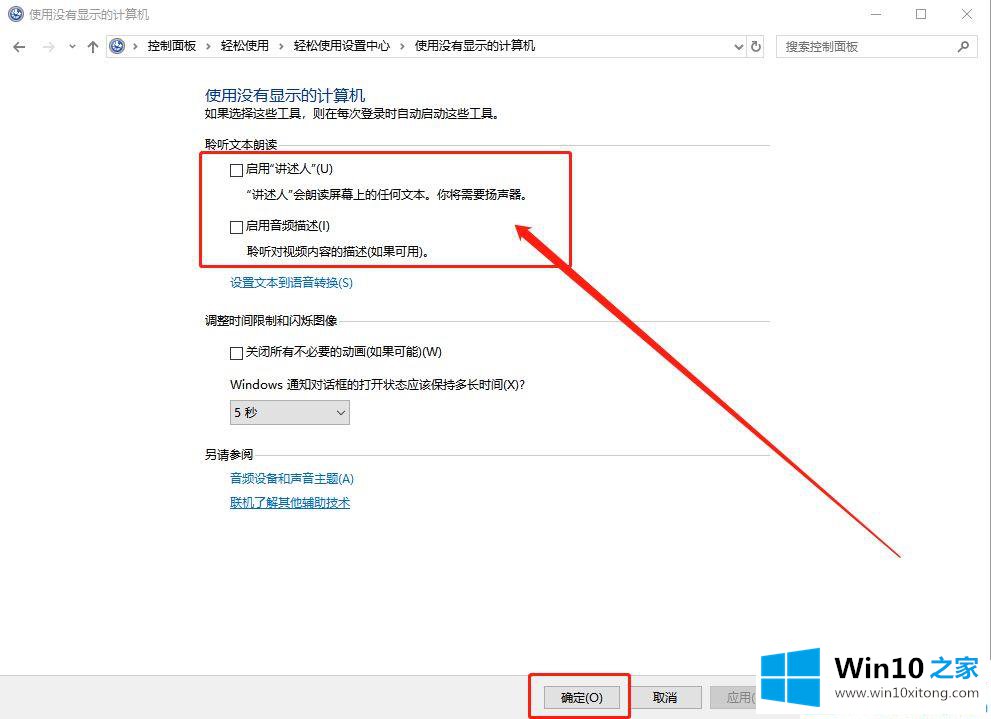
Task: Click the search magnifier icon
Action: click(x=963, y=47)
